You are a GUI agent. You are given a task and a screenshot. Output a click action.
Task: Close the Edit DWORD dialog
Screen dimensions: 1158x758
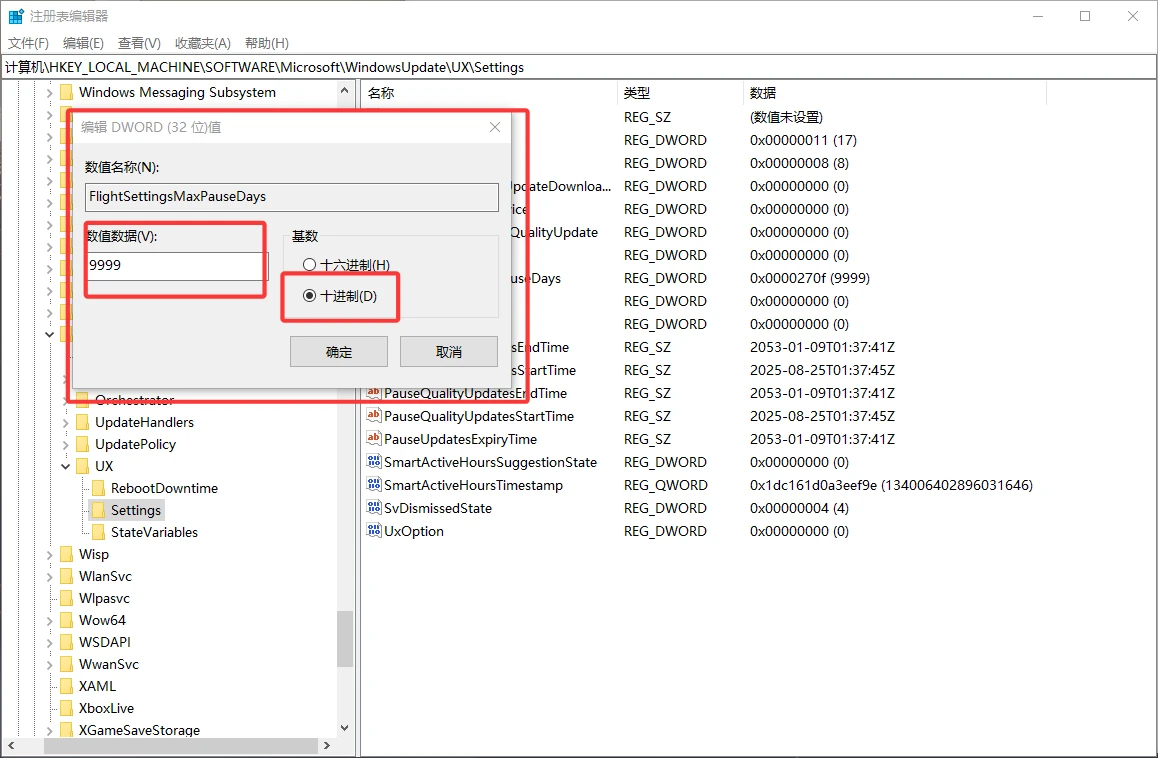pos(495,127)
